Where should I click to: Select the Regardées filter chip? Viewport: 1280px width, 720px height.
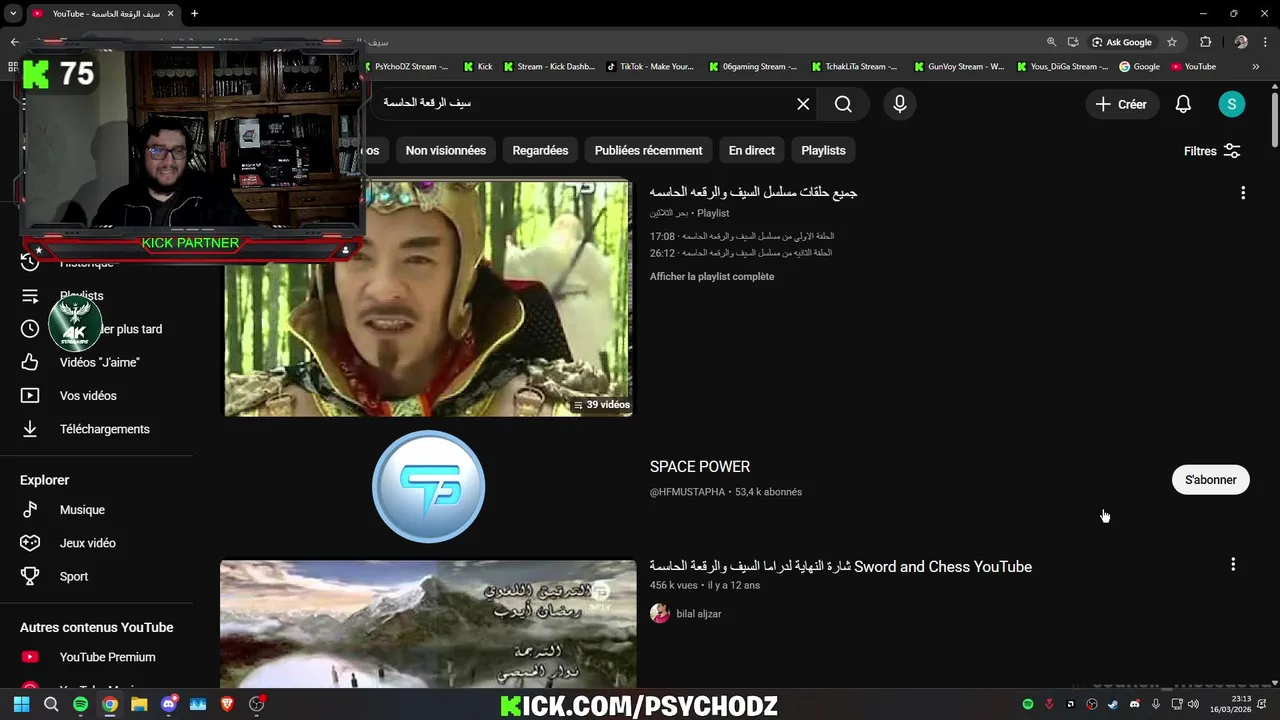(x=540, y=150)
